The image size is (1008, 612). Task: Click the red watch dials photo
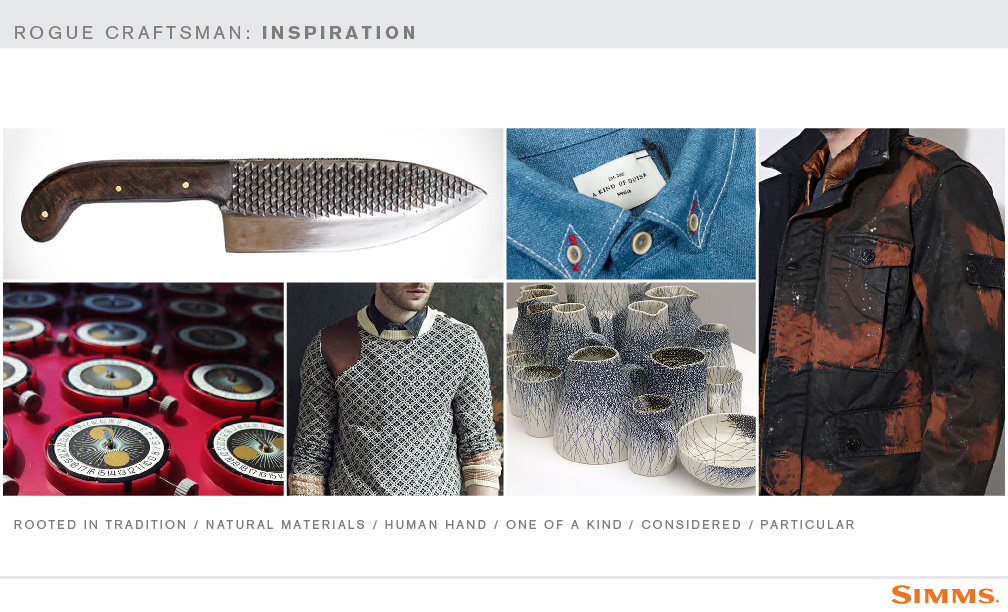[x=143, y=389]
